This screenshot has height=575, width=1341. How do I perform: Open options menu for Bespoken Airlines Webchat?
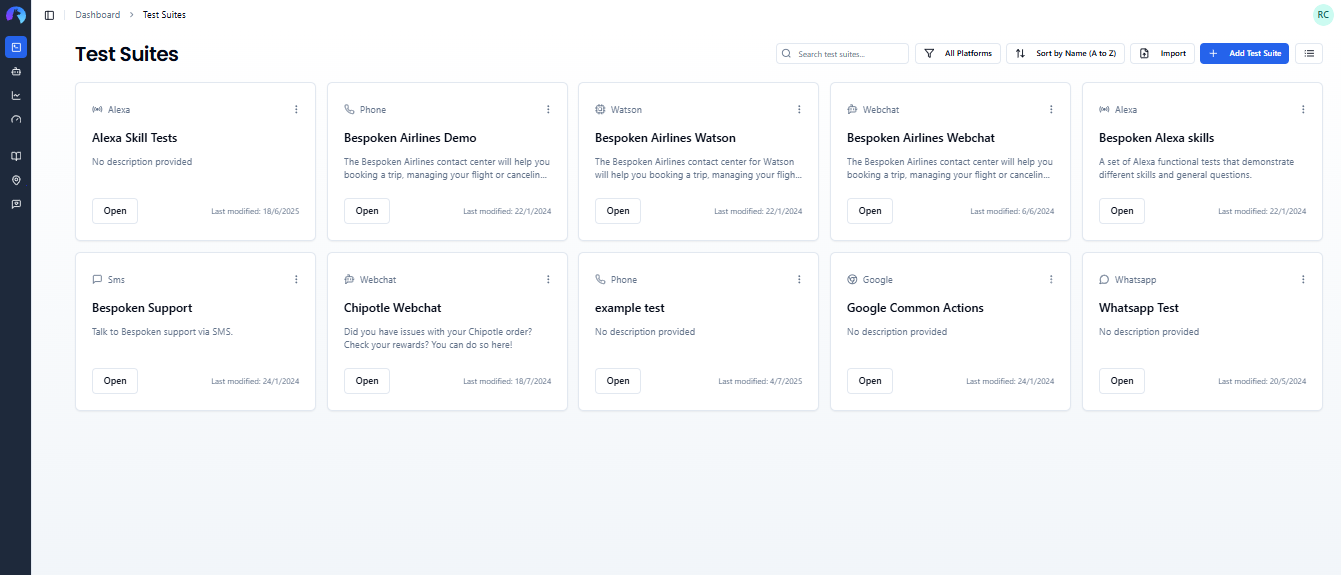pyautogui.click(x=1051, y=109)
